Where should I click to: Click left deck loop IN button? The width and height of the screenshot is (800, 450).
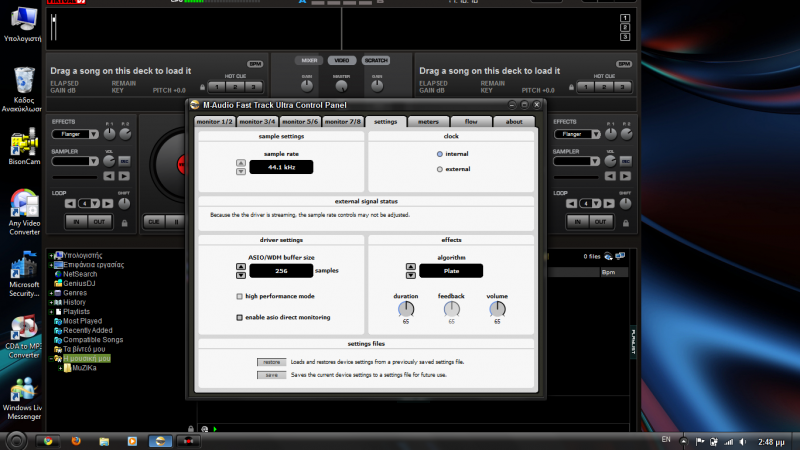[76, 222]
